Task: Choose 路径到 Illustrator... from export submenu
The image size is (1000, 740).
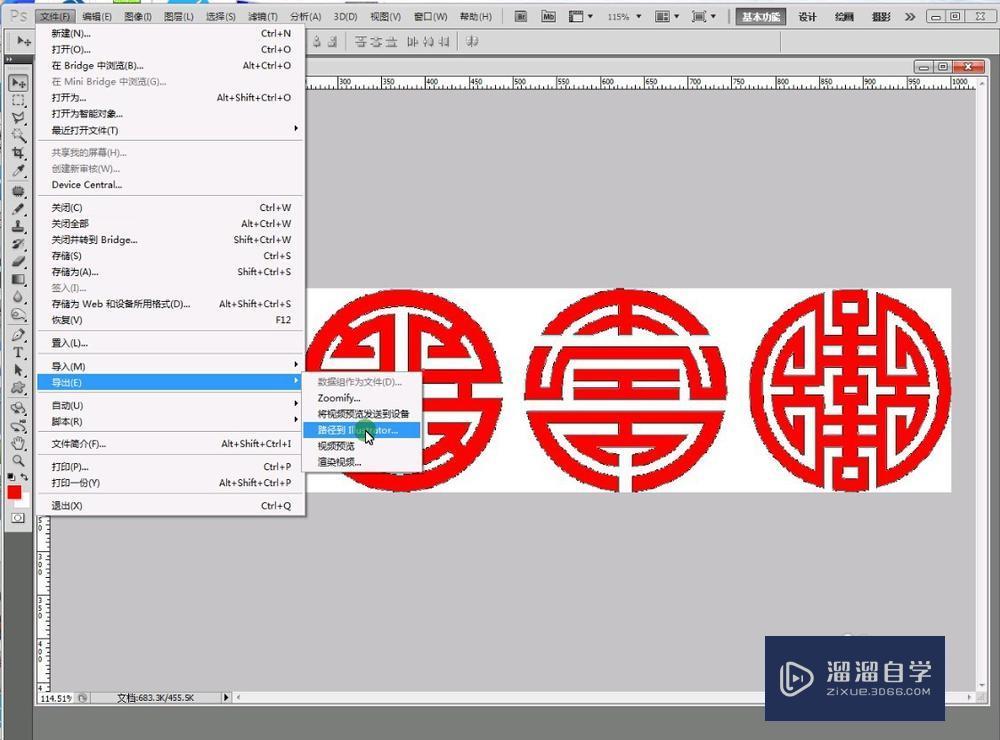Action: pos(361,430)
